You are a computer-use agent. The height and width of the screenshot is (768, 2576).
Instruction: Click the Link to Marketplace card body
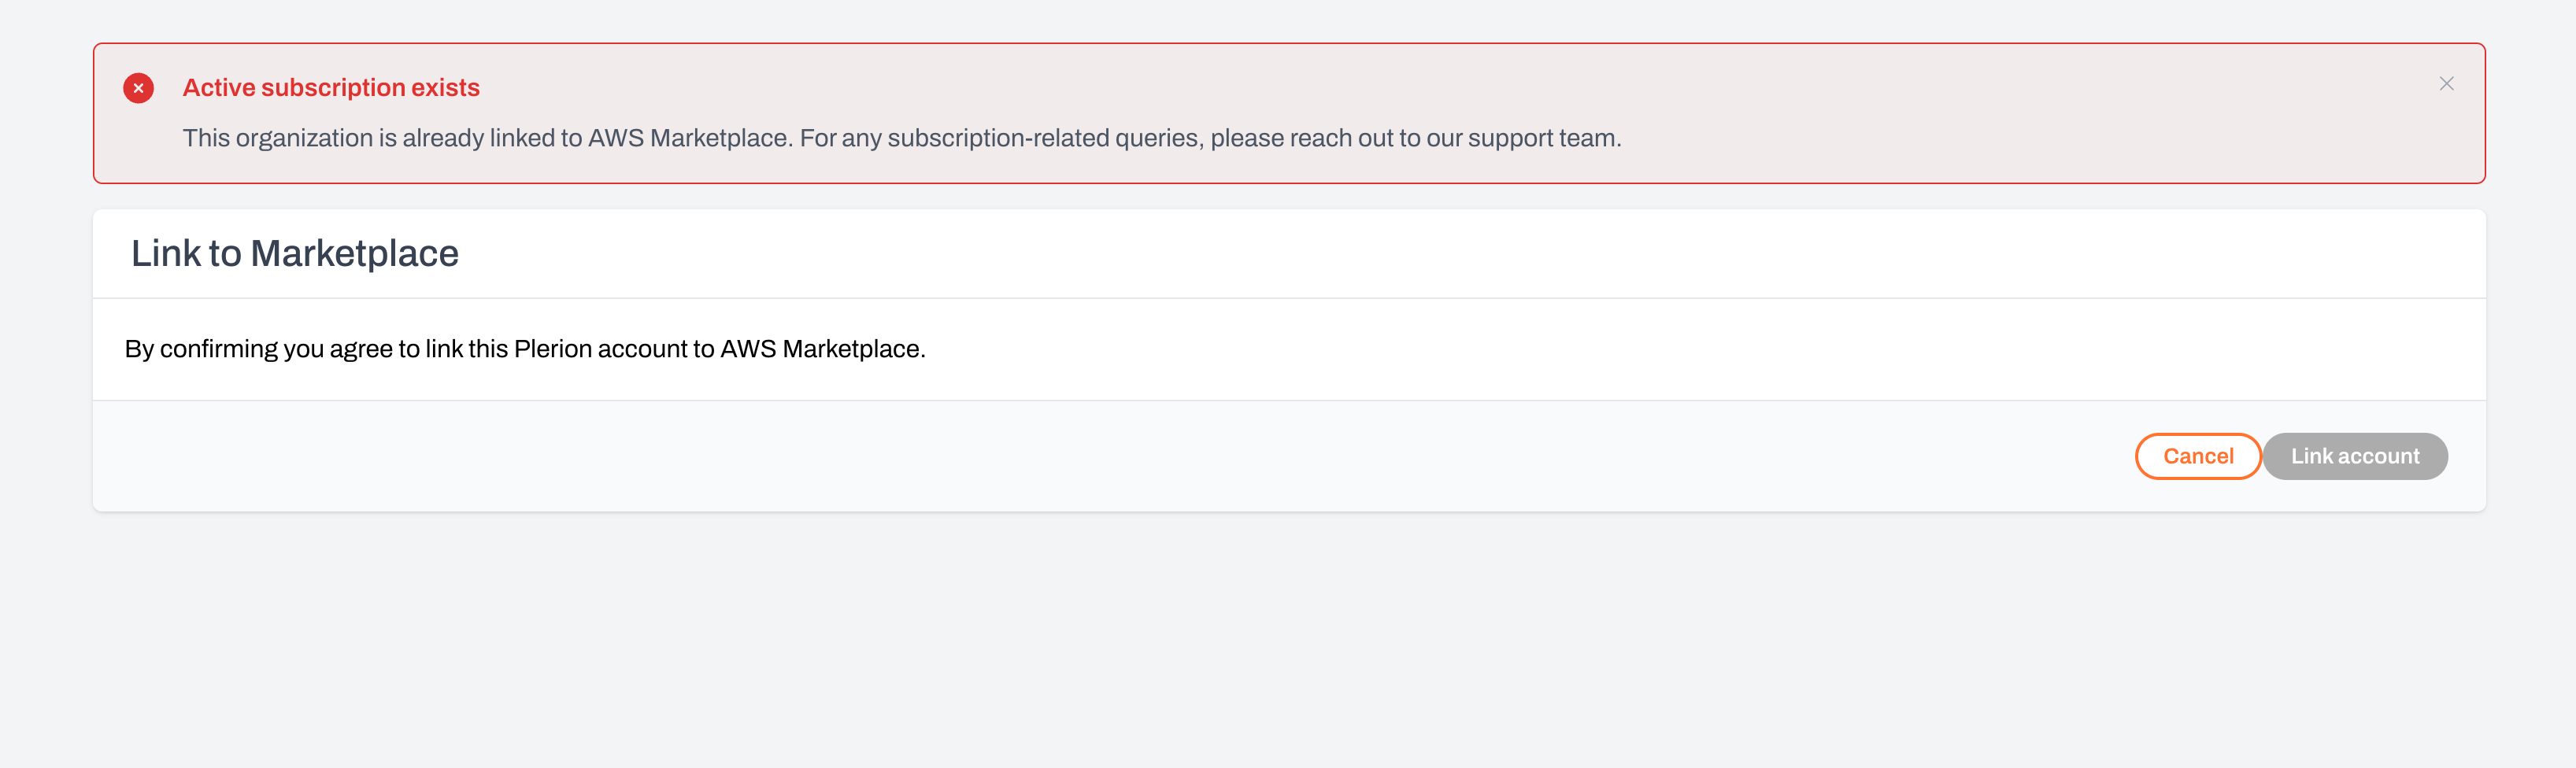[x=1288, y=349]
